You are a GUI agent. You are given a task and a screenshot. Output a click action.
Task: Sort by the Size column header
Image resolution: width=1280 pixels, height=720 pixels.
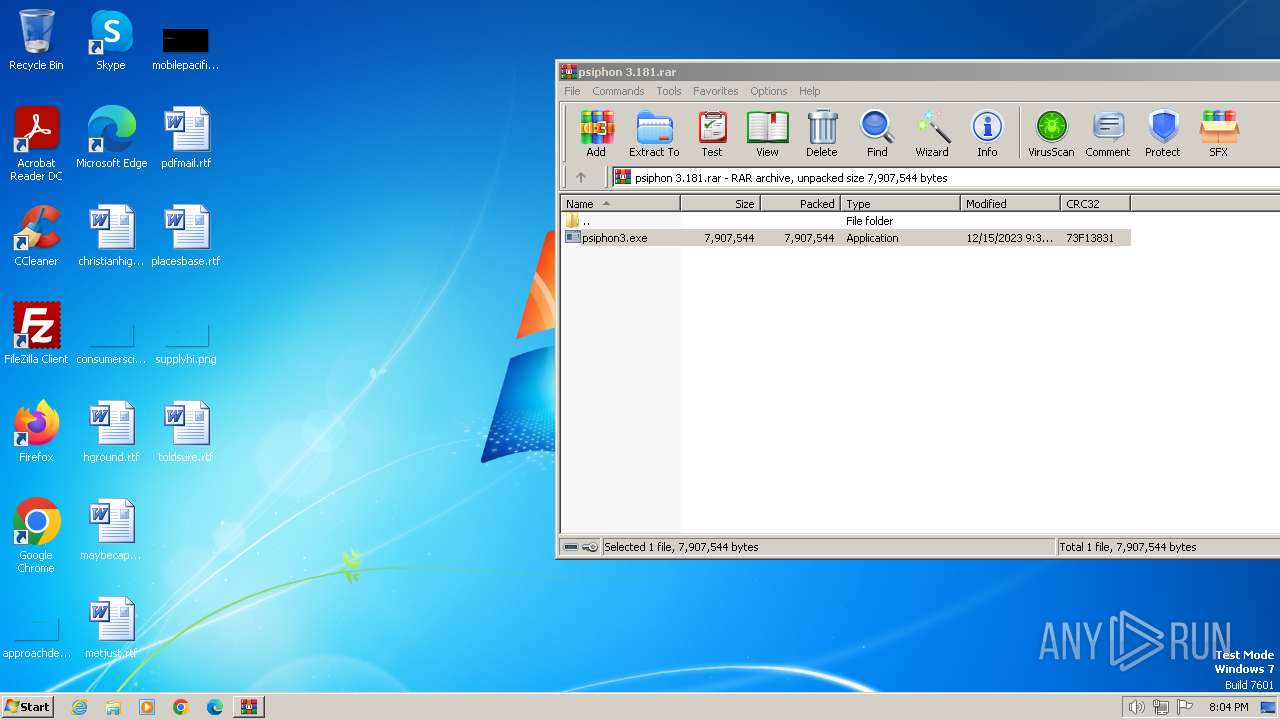click(720, 204)
